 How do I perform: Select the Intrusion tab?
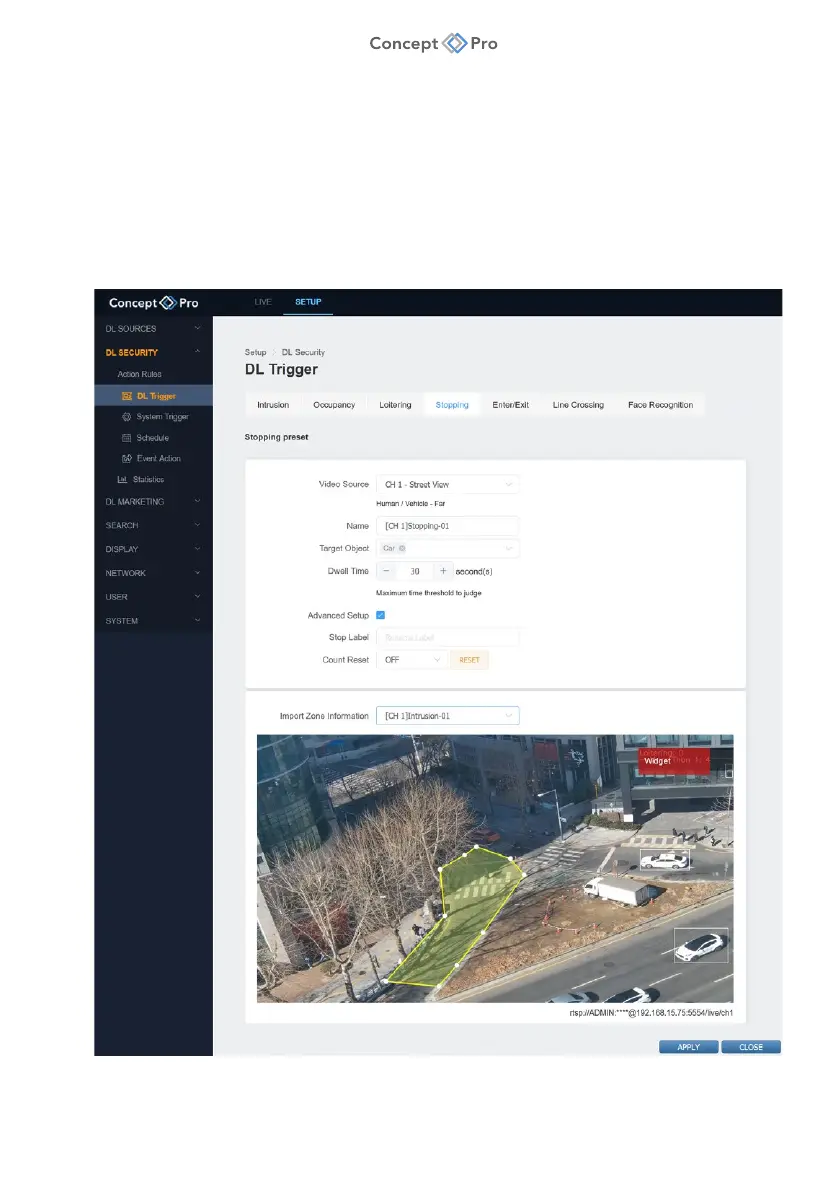(273, 405)
